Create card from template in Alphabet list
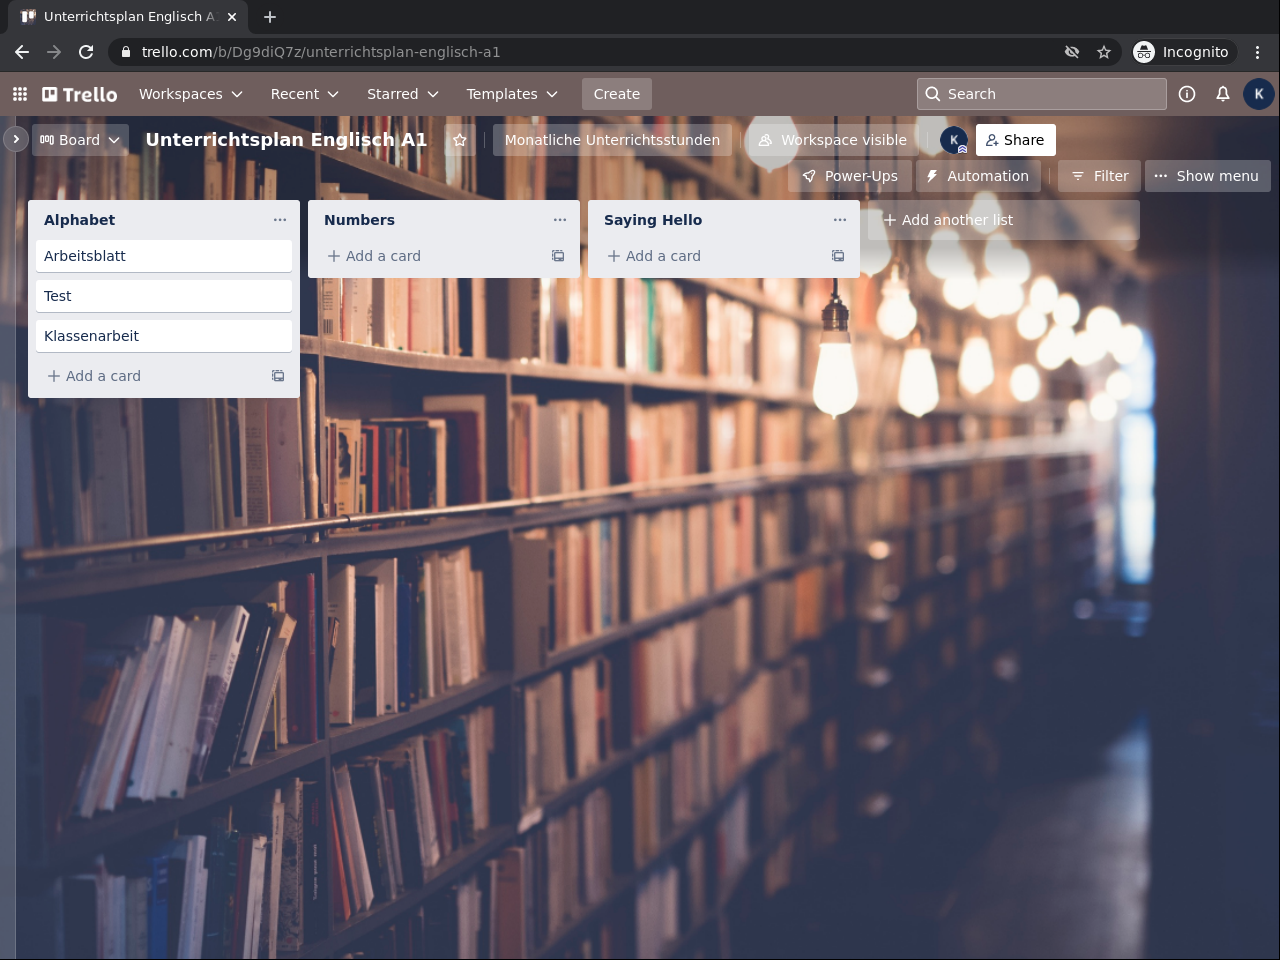Screen dimensions: 1280x960 (278, 376)
